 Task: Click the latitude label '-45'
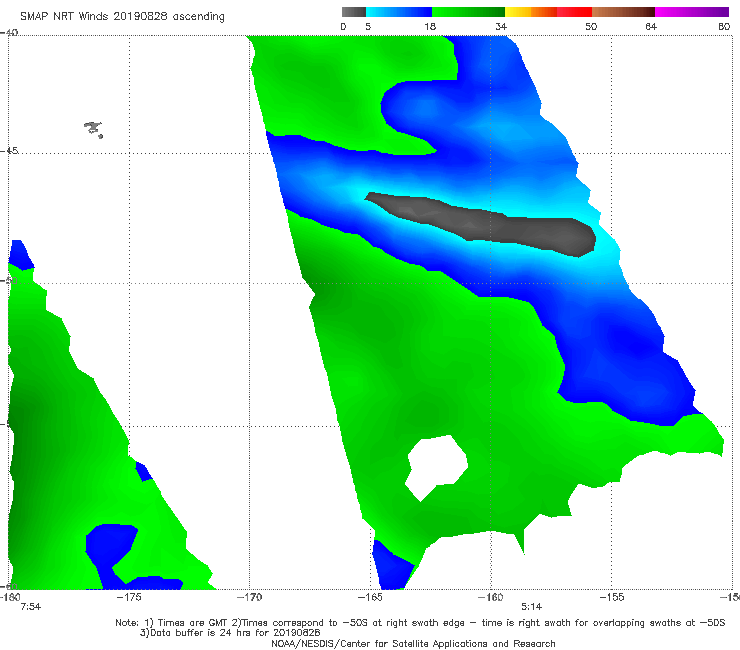click(9, 151)
